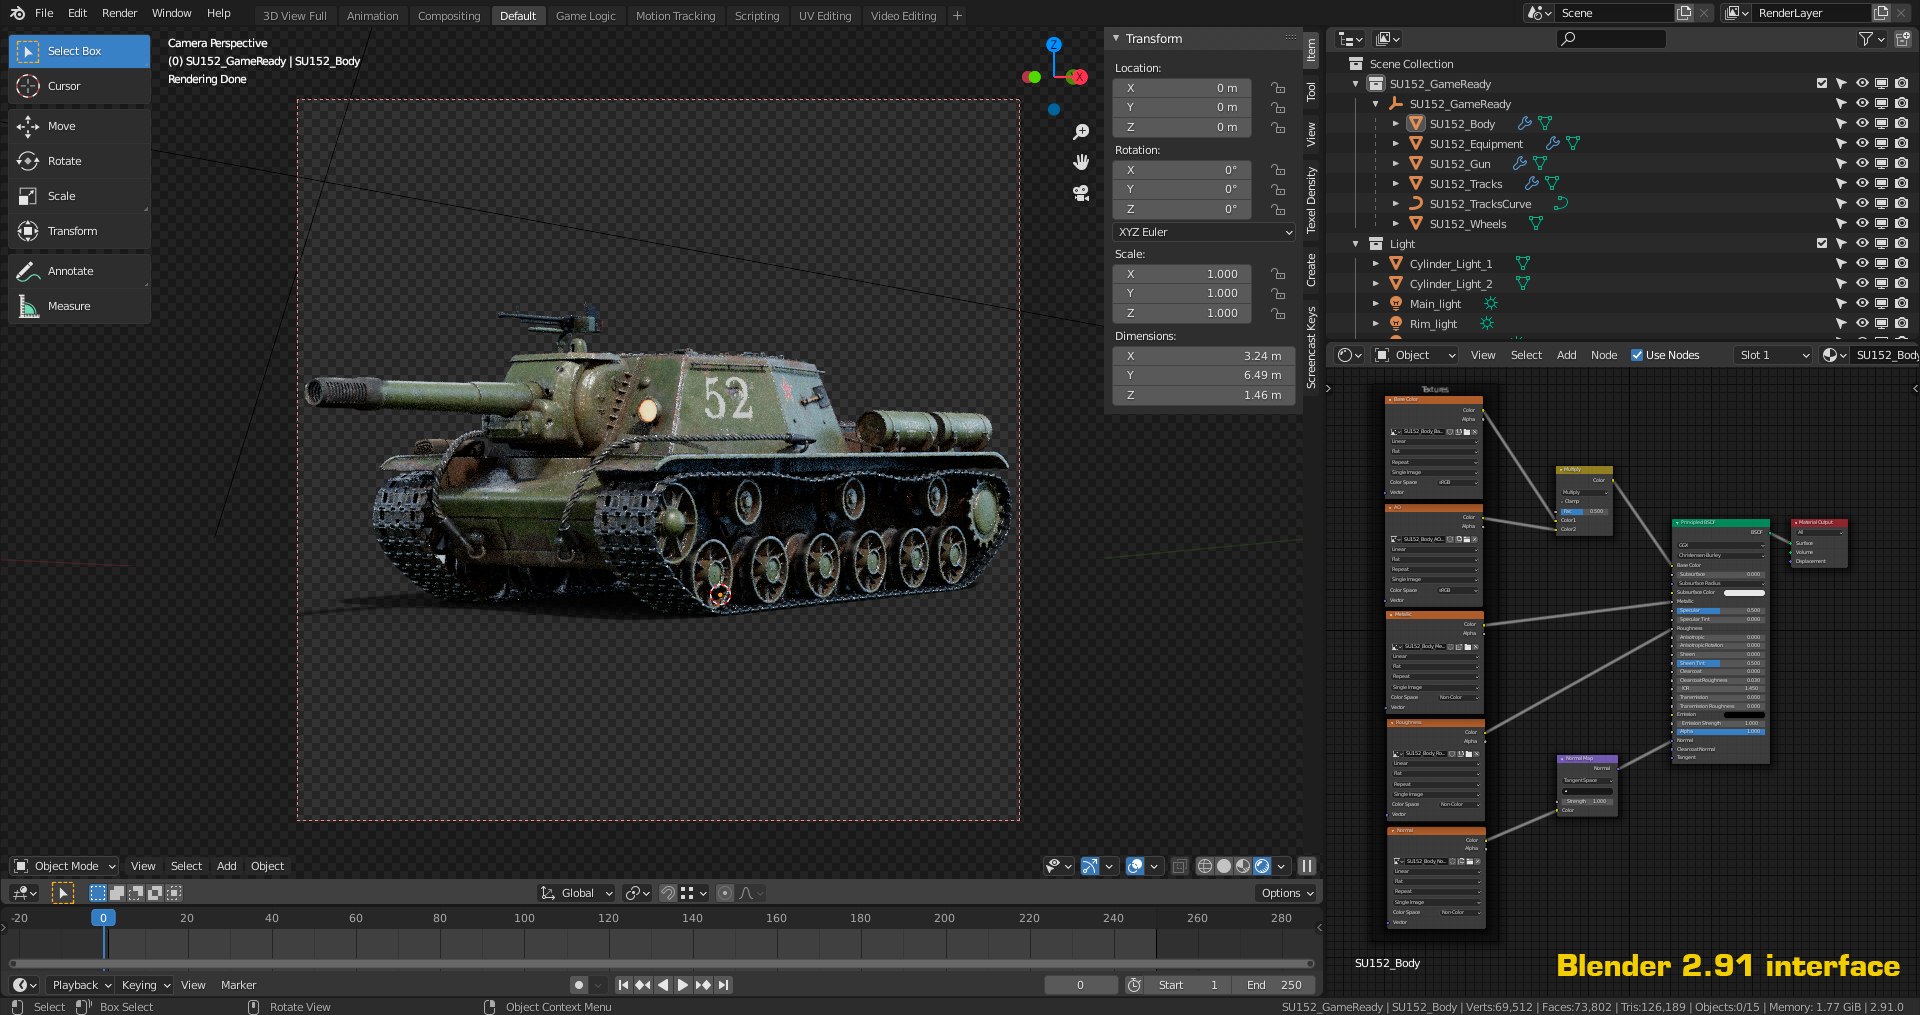Select the Cursor tool
This screenshot has height=1015, width=1920.
[79, 86]
